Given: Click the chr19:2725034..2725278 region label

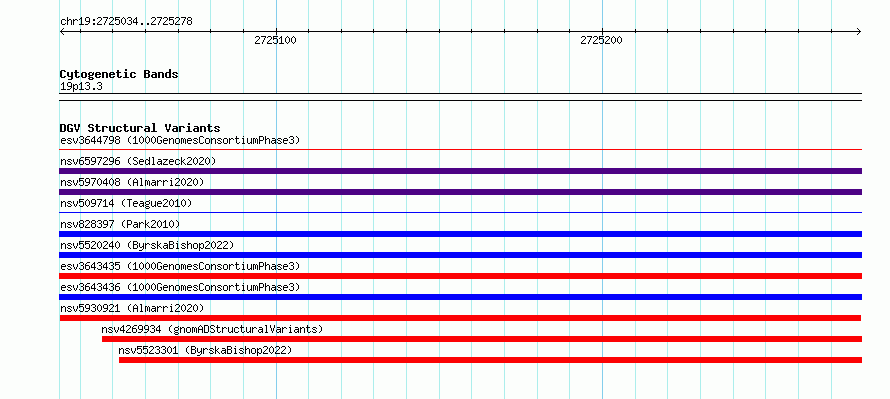Looking at the screenshot, I should coord(126,22).
